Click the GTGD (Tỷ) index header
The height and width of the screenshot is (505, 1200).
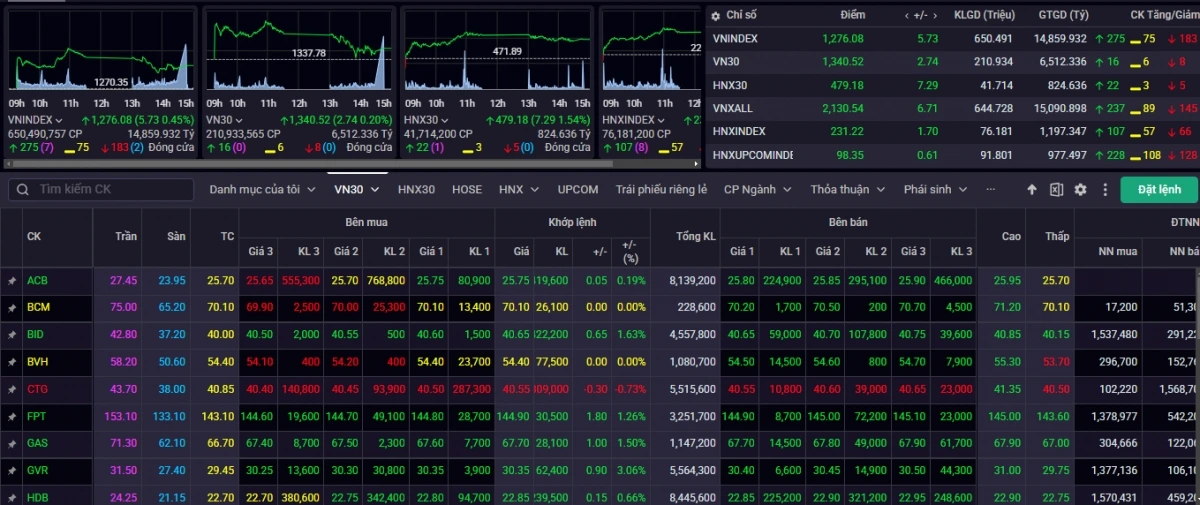[1063, 15]
